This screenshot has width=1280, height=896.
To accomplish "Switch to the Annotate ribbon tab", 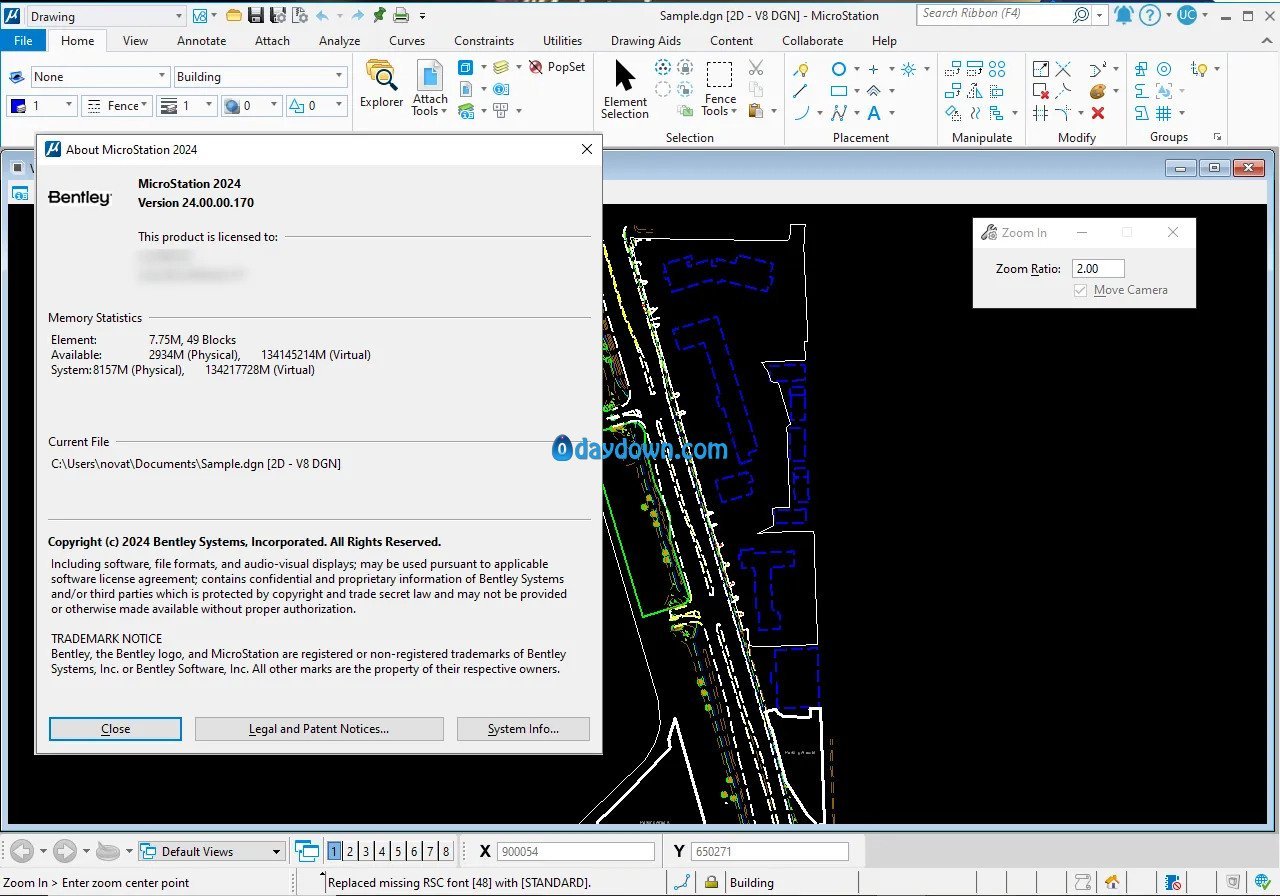I will tap(201, 41).
